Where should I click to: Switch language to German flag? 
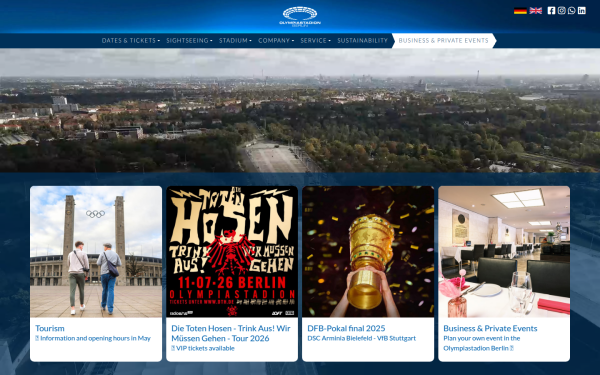[520, 11]
